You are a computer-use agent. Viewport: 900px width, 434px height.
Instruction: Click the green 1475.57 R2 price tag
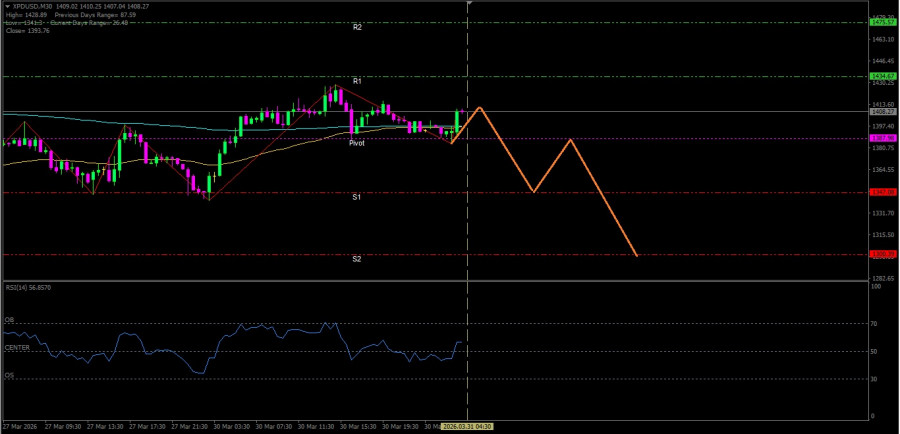coord(882,22)
